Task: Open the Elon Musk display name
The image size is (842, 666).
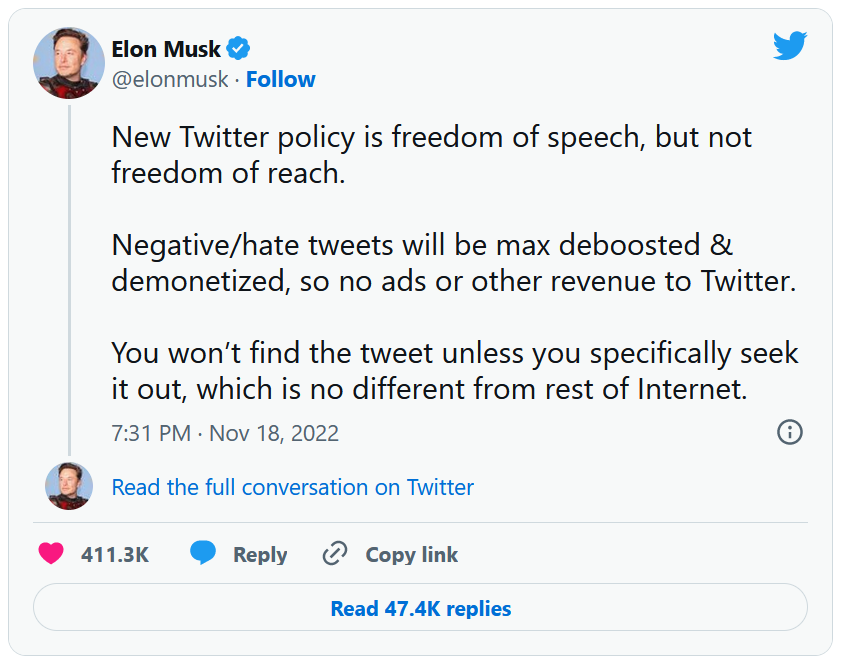Action: (x=166, y=48)
